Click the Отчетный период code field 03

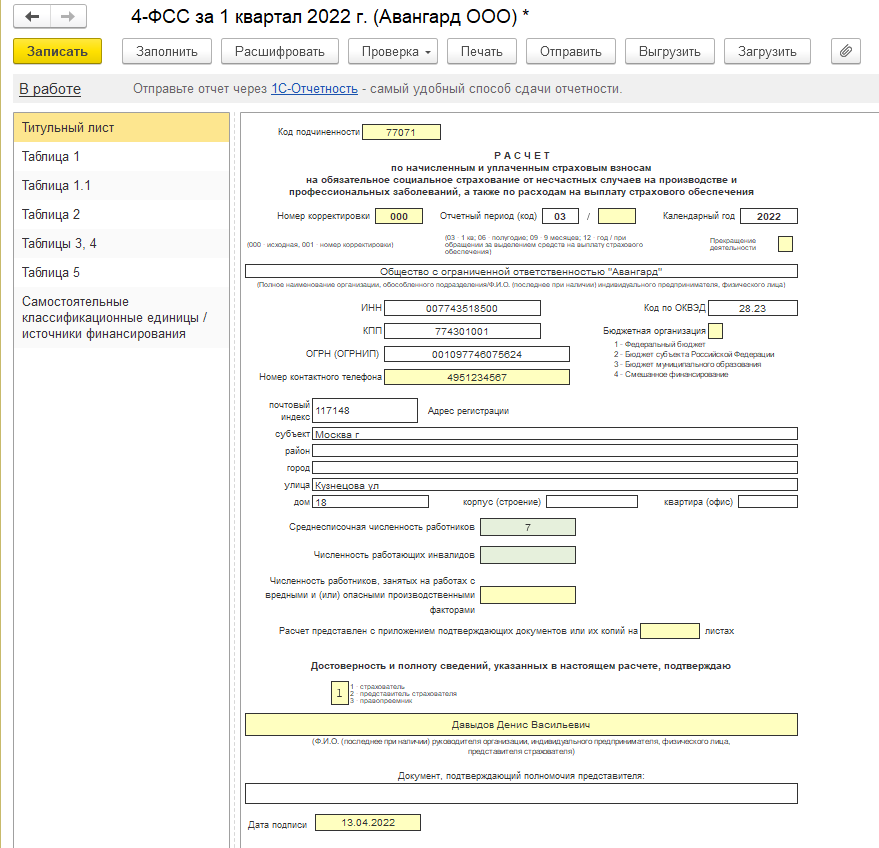[560, 216]
